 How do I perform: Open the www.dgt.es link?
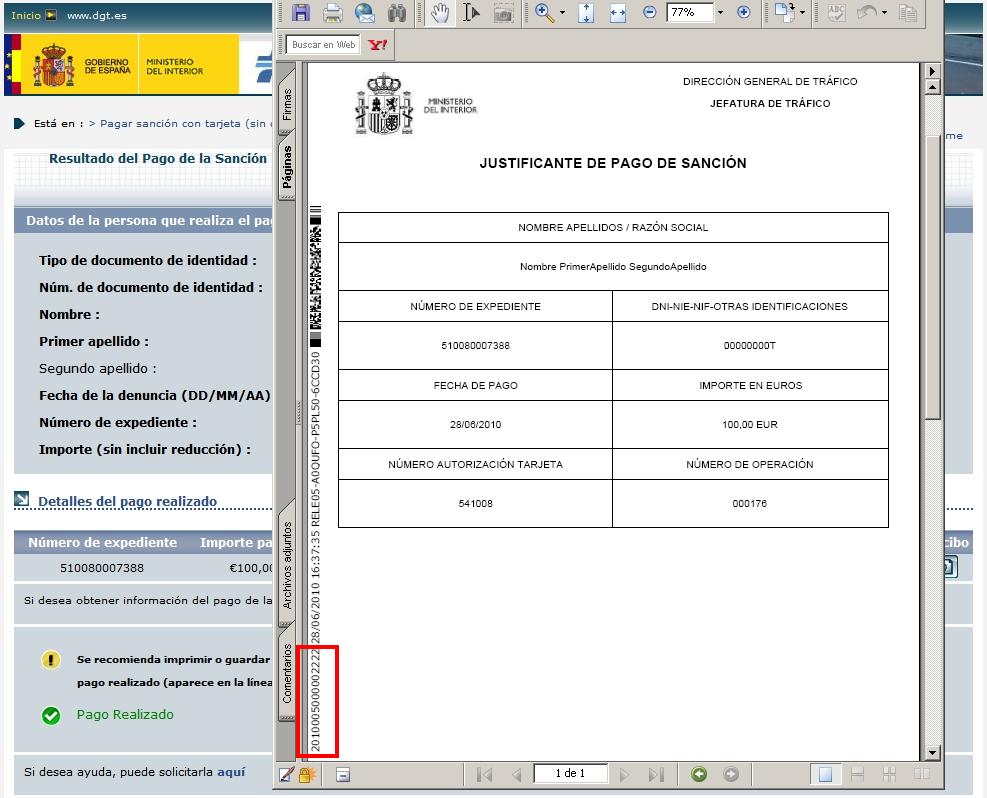[x=97, y=15]
